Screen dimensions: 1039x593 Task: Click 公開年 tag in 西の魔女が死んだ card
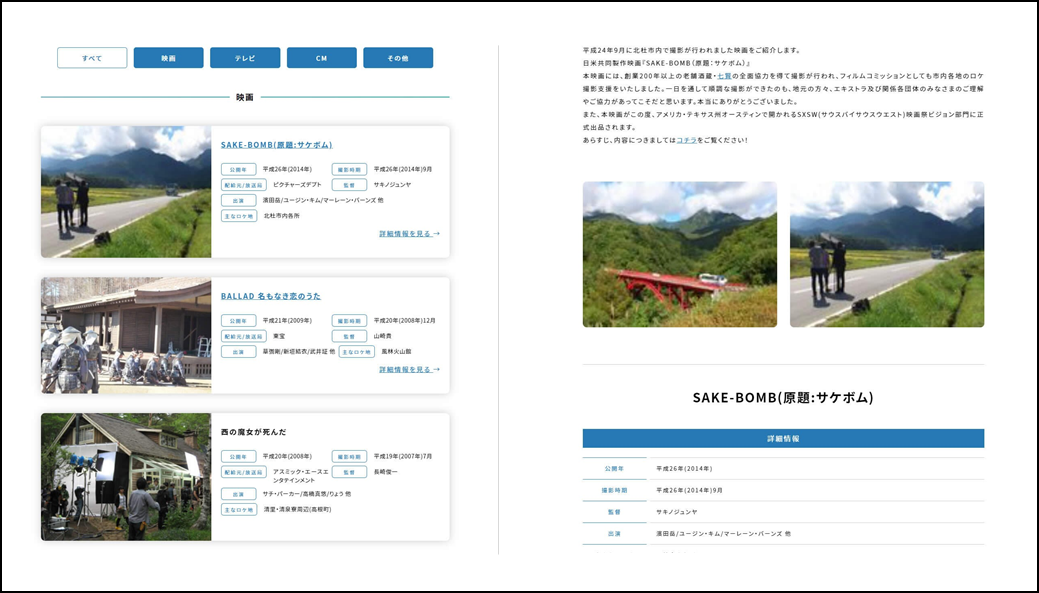coord(239,457)
